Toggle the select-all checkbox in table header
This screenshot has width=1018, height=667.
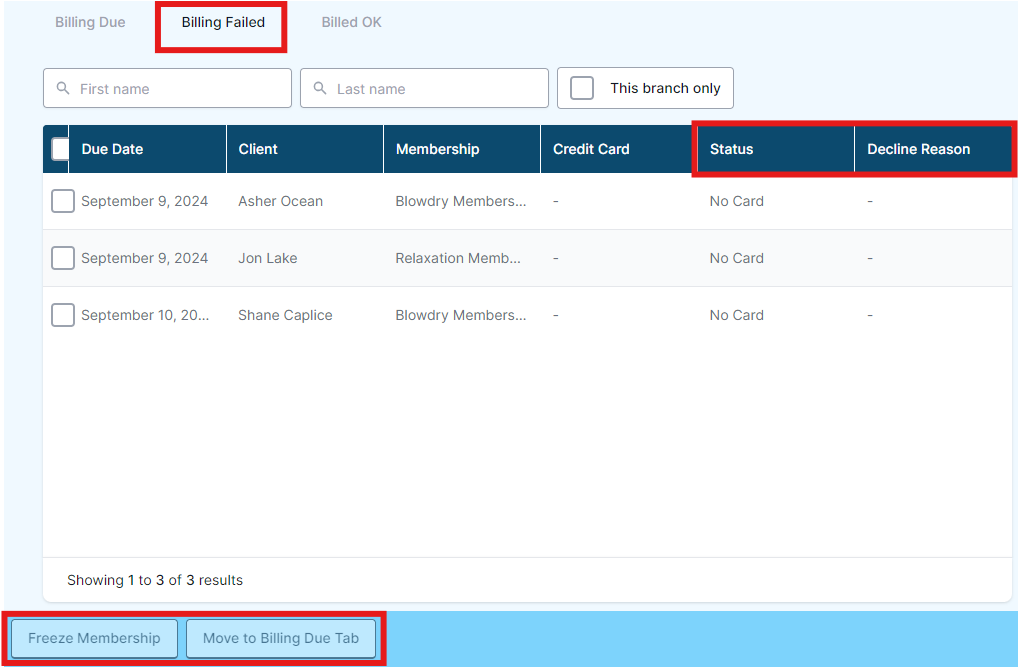pyautogui.click(x=60, y=149)
